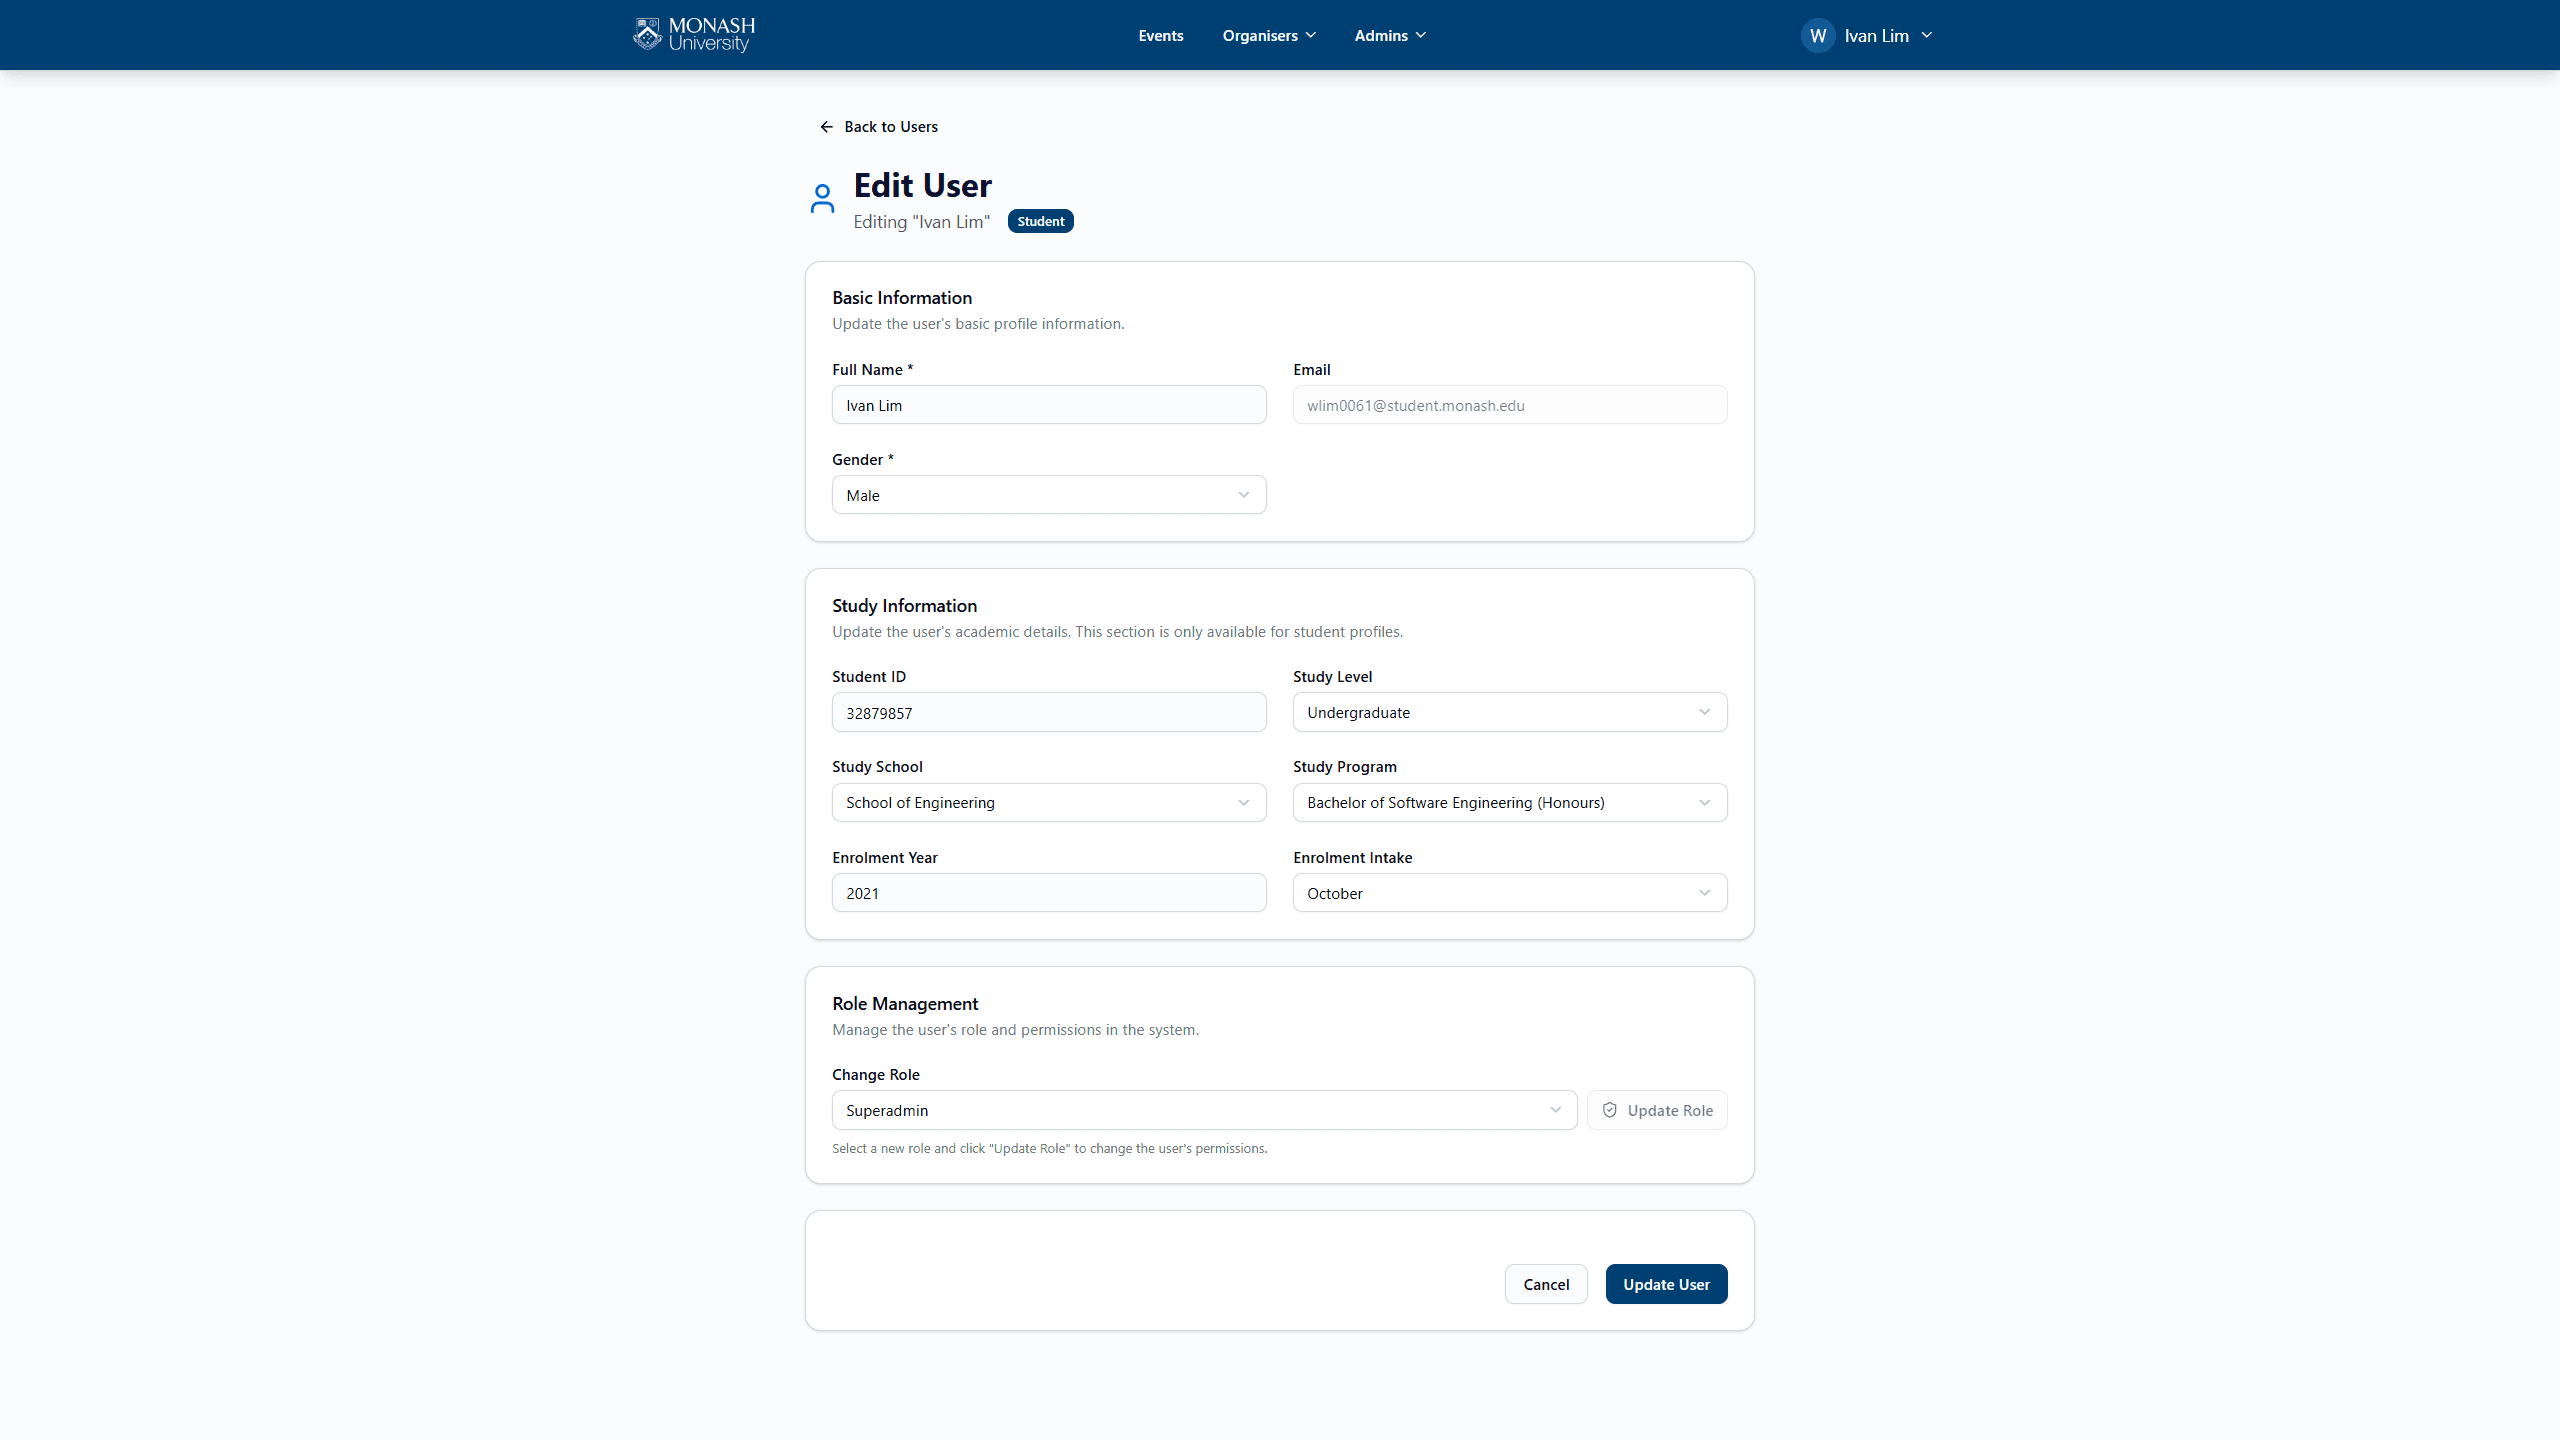2560x1440 pixels.
Task: Open the Admins menu
Action: [1381, 35]
